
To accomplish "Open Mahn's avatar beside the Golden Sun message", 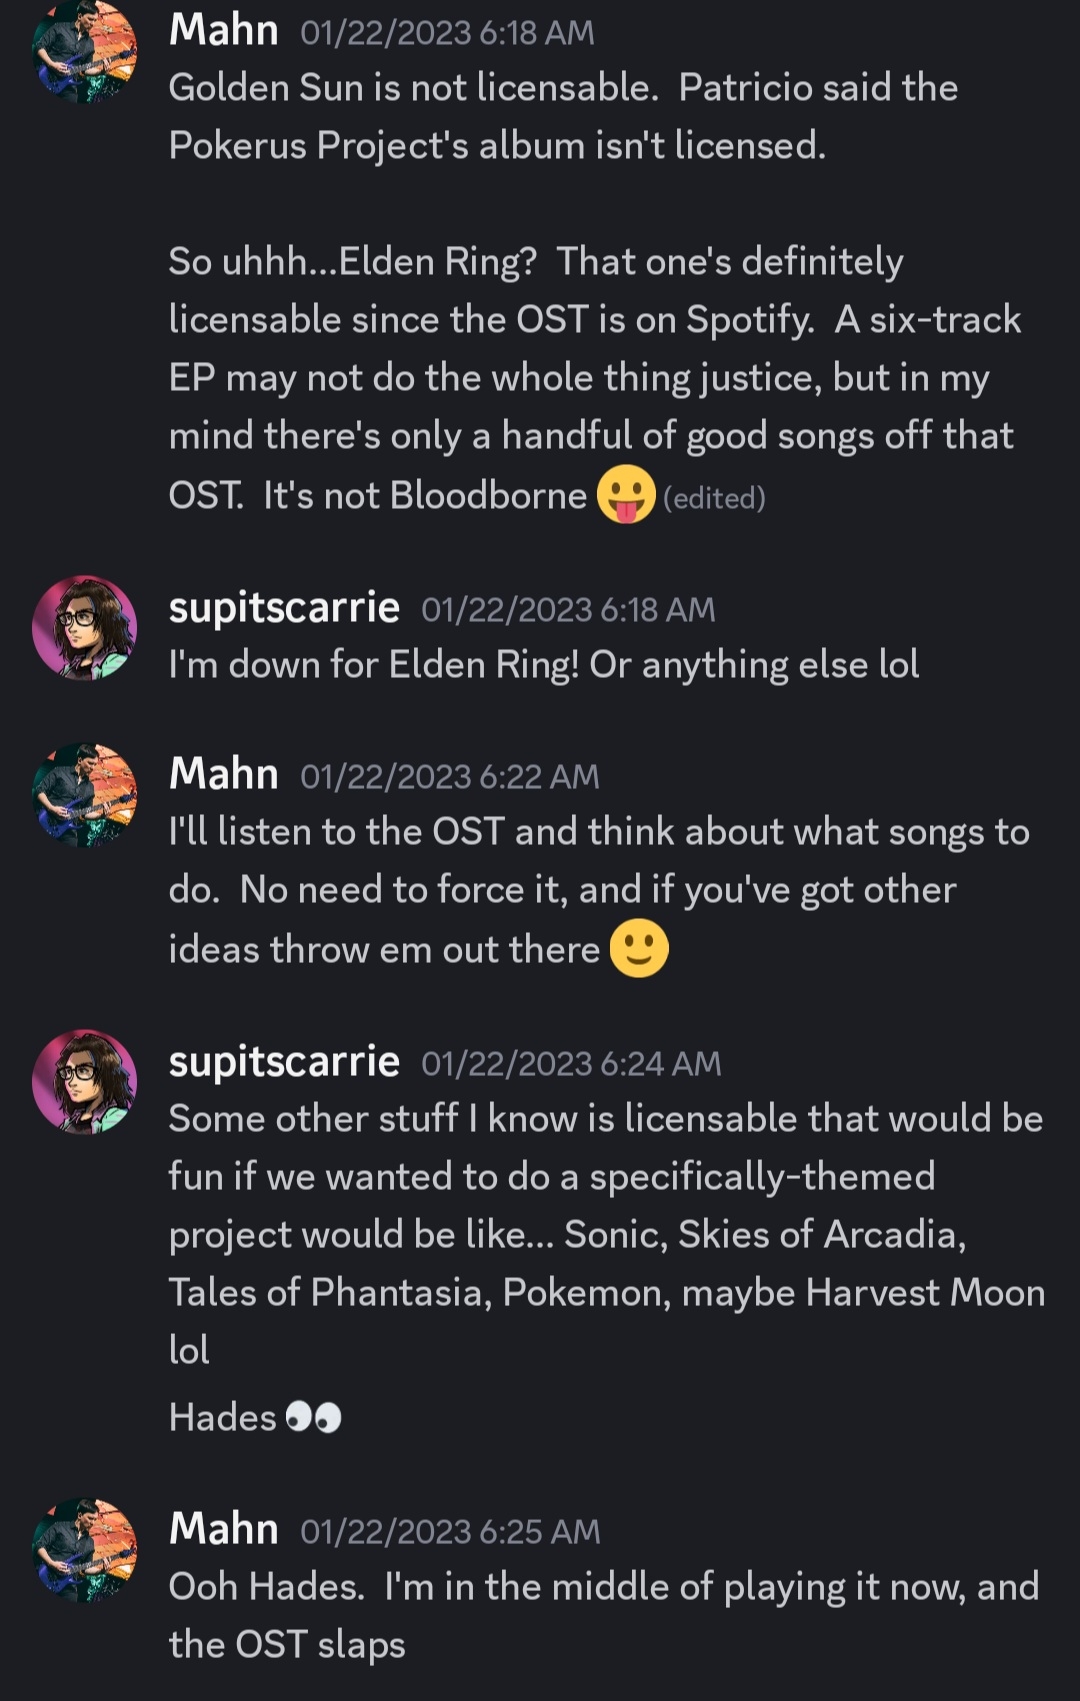I will tap(85, 50).
